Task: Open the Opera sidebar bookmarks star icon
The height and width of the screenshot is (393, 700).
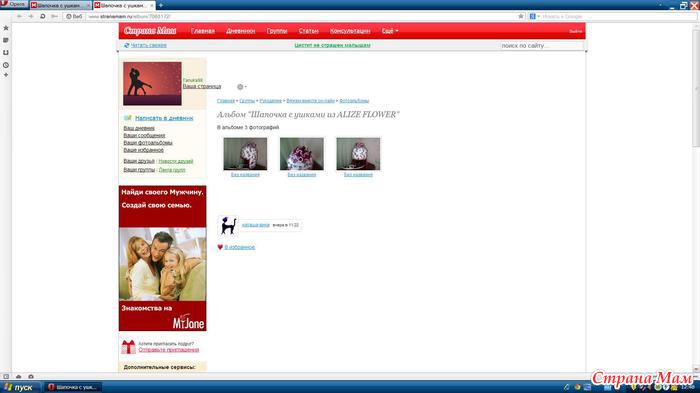Action: tap(6, 28)
